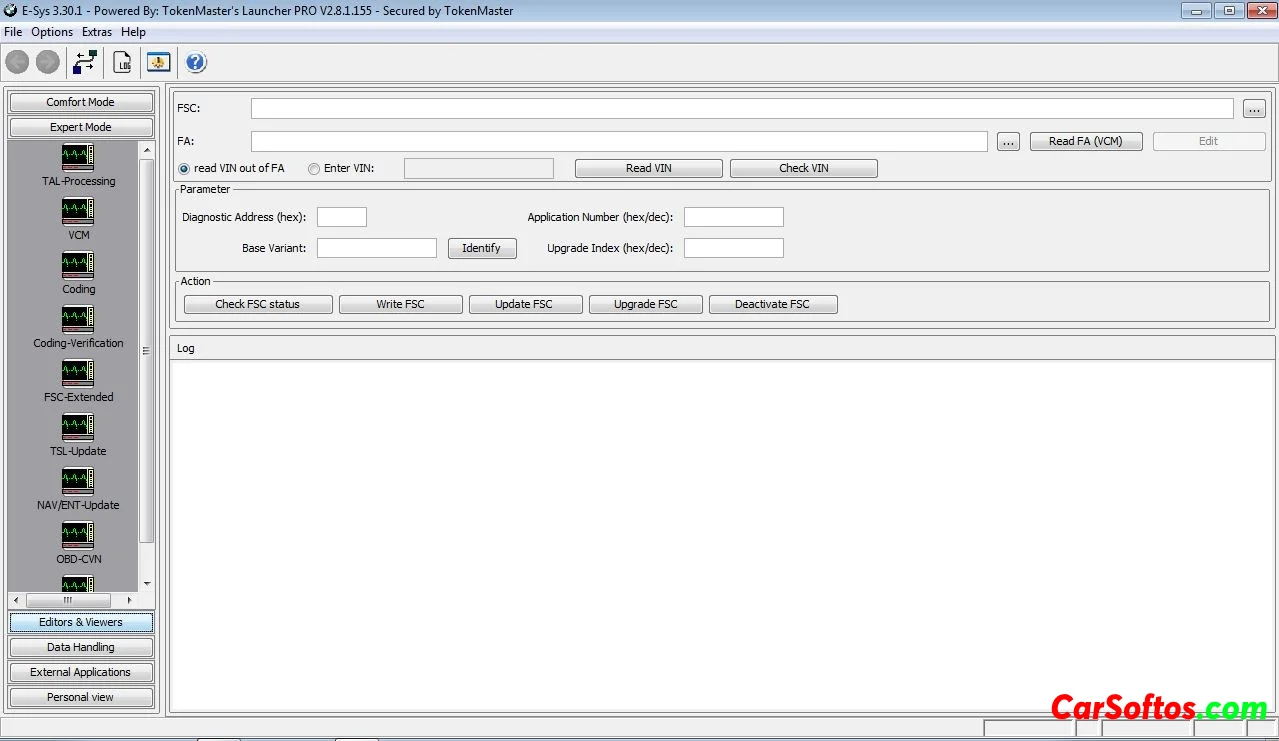Open the NAV/ENT-Update module icon
The width and height of the screenshot is (1279, 741).
pyautogui.click(x=78, y=481)
